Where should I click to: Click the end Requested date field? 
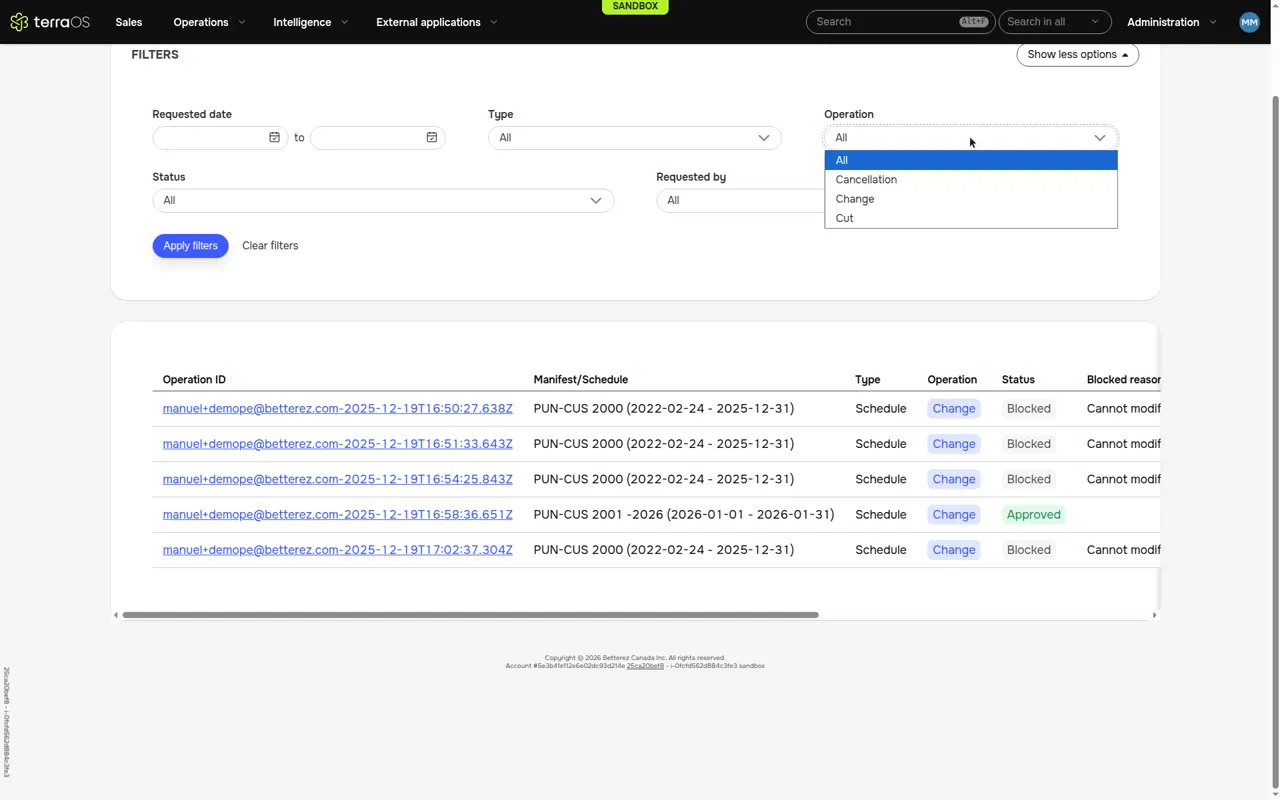point(378,138)
